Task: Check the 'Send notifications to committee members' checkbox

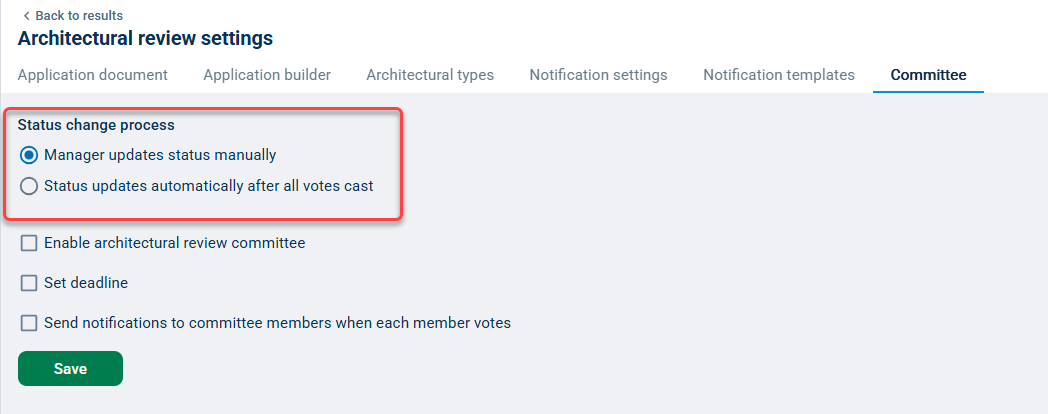Action: [29, 323]
